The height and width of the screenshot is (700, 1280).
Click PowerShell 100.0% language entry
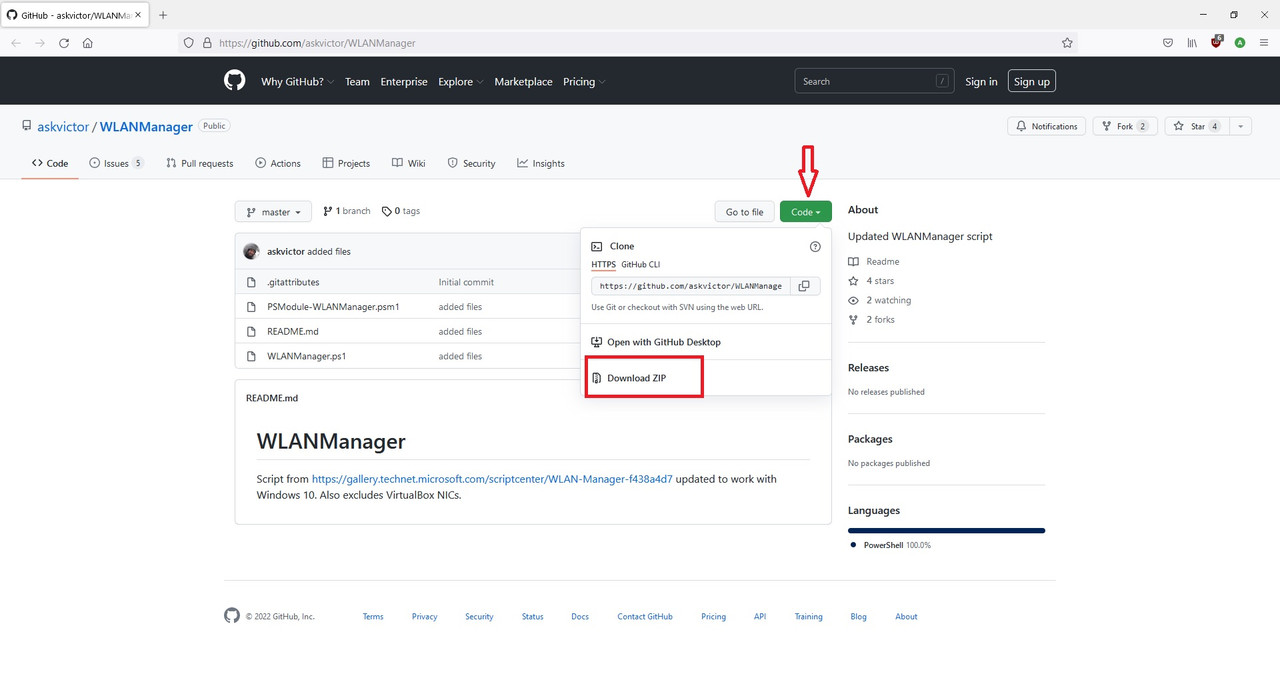(890, 545)
